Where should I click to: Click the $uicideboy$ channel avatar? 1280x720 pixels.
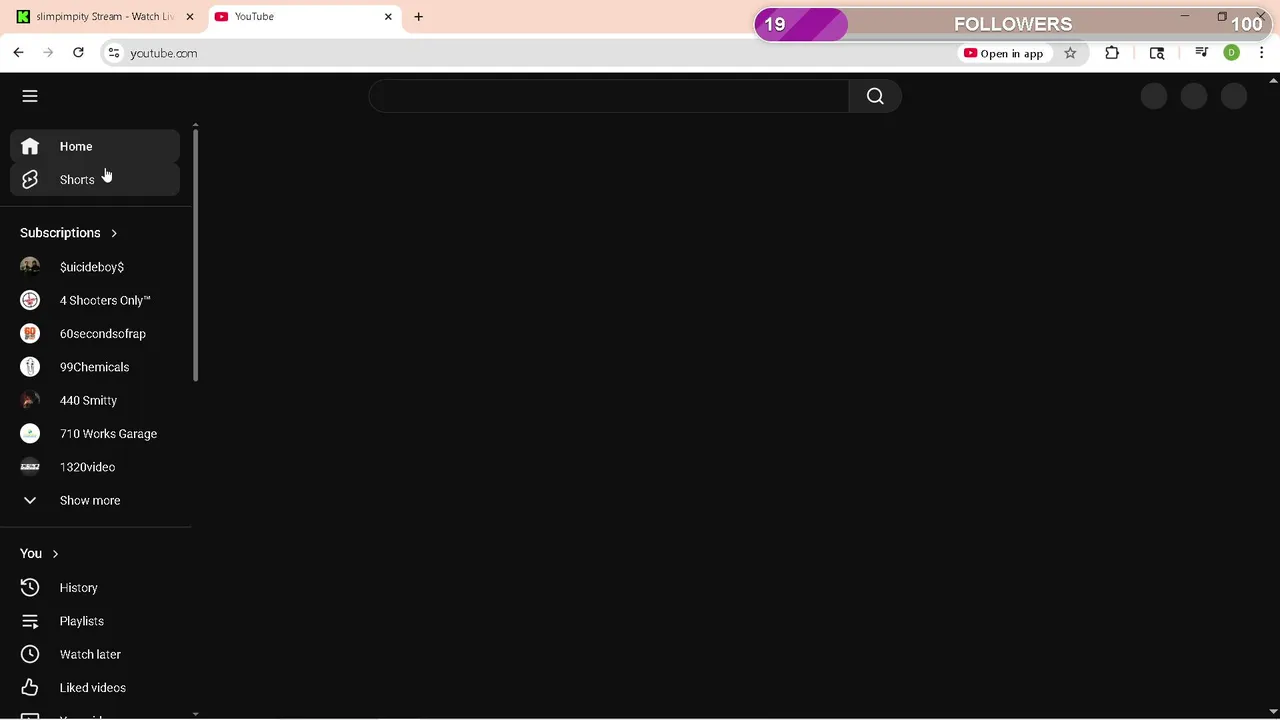point(30,267)
